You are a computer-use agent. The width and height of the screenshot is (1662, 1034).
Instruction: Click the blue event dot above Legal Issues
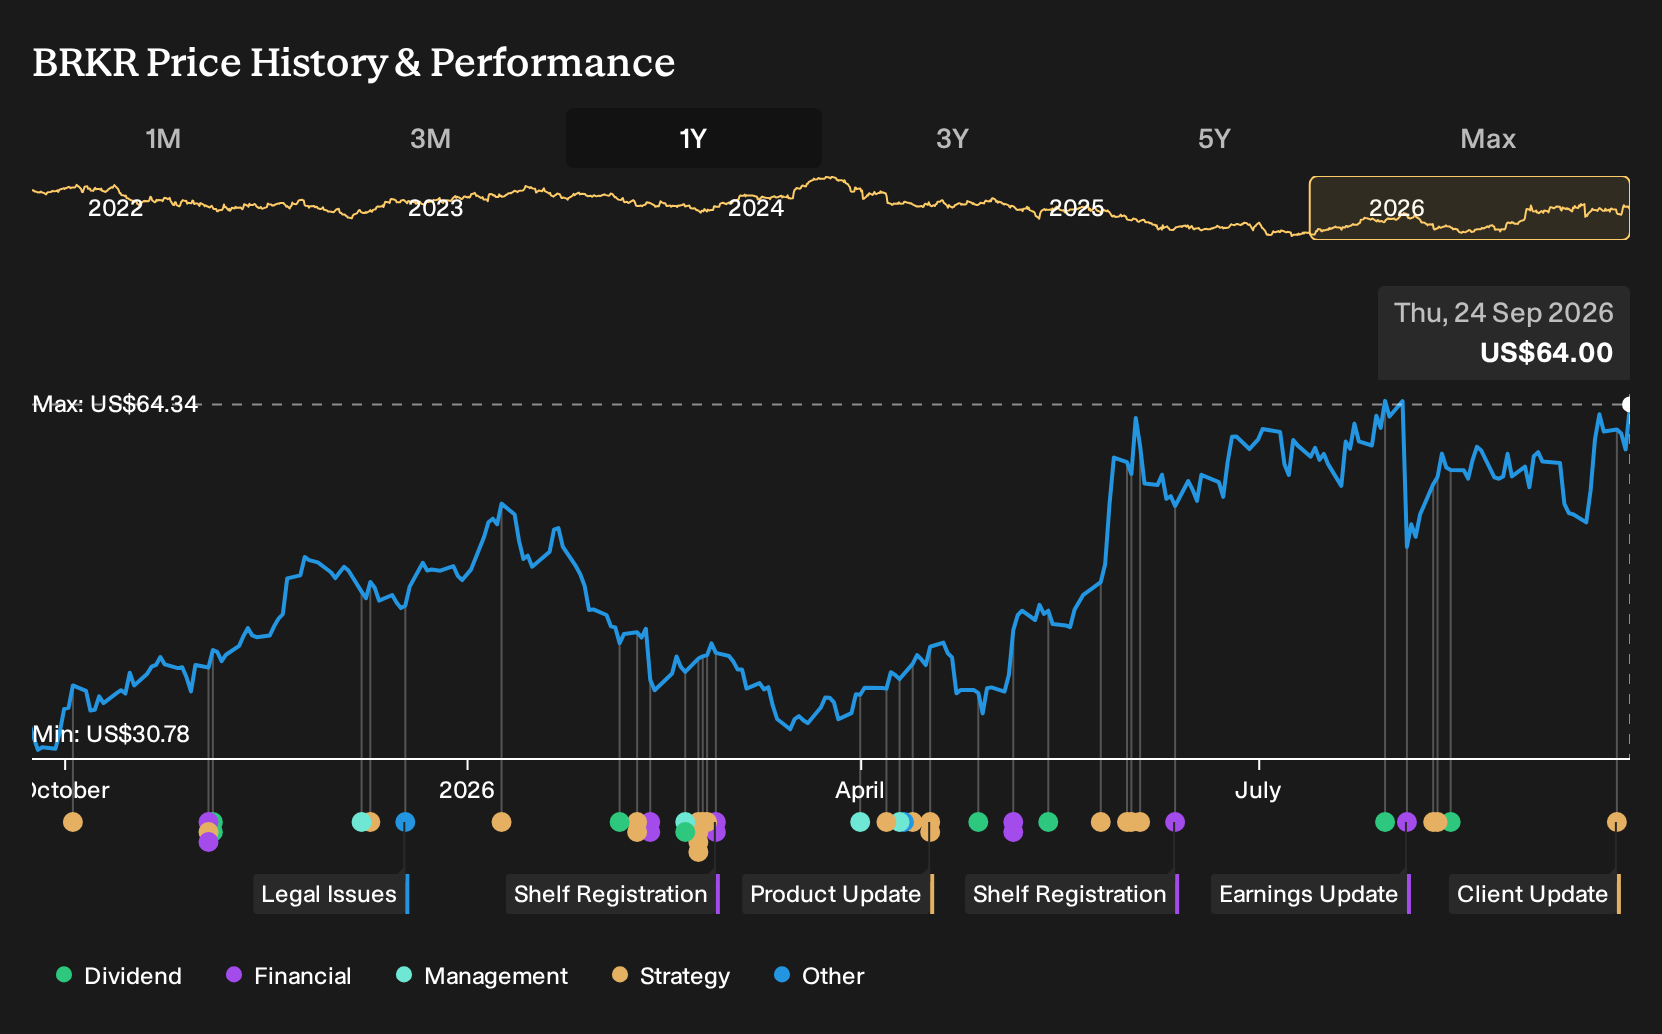tap(405, 822)
